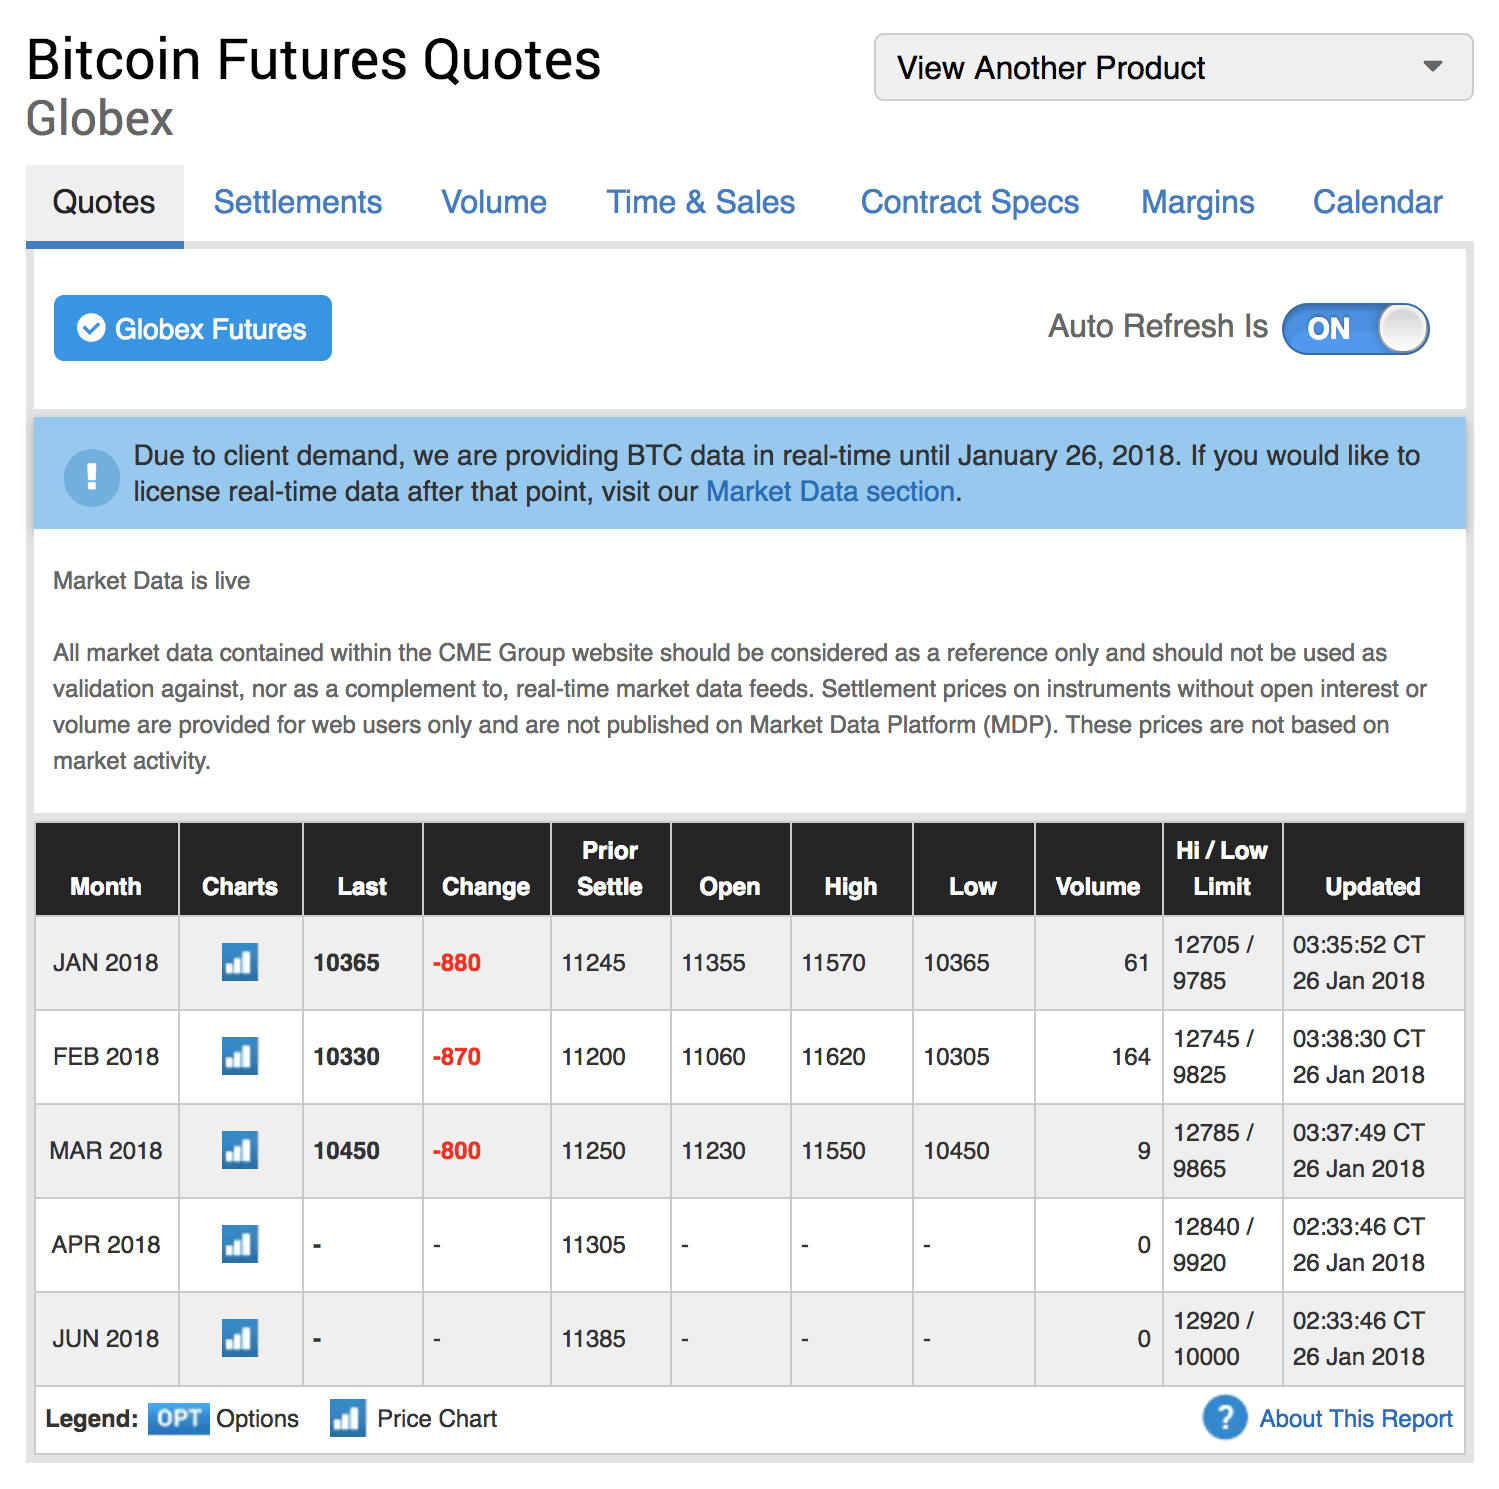The image size is (1499, 1489).
Task: Turn off the Auto Refresh toggle
Action: tap(1355, 329)
